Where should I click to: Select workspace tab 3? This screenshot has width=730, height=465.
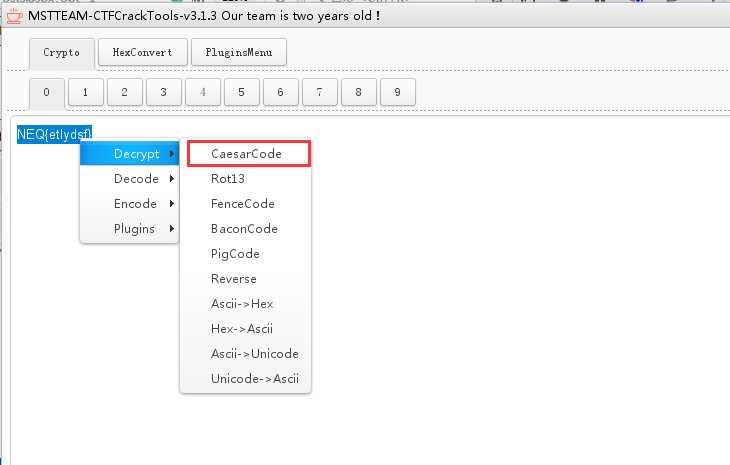[x=164, y=92]
